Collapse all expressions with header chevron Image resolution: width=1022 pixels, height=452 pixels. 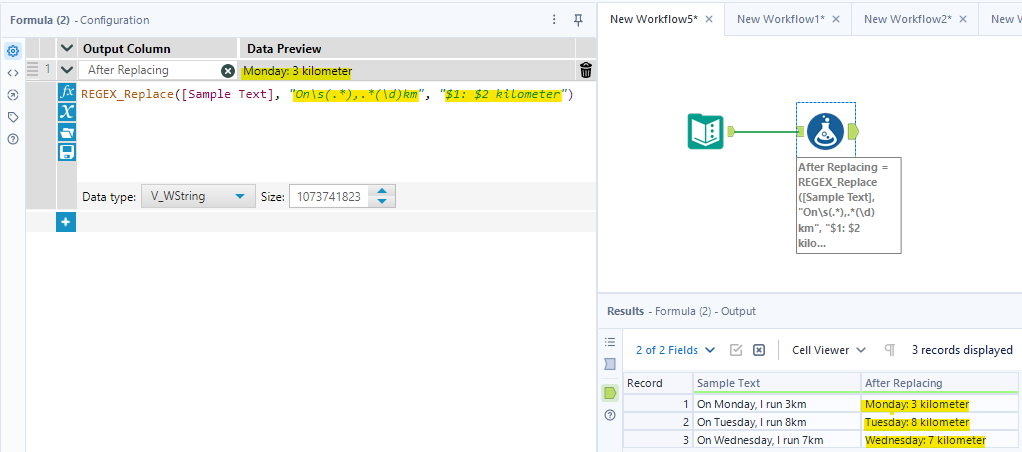point(66,48)
